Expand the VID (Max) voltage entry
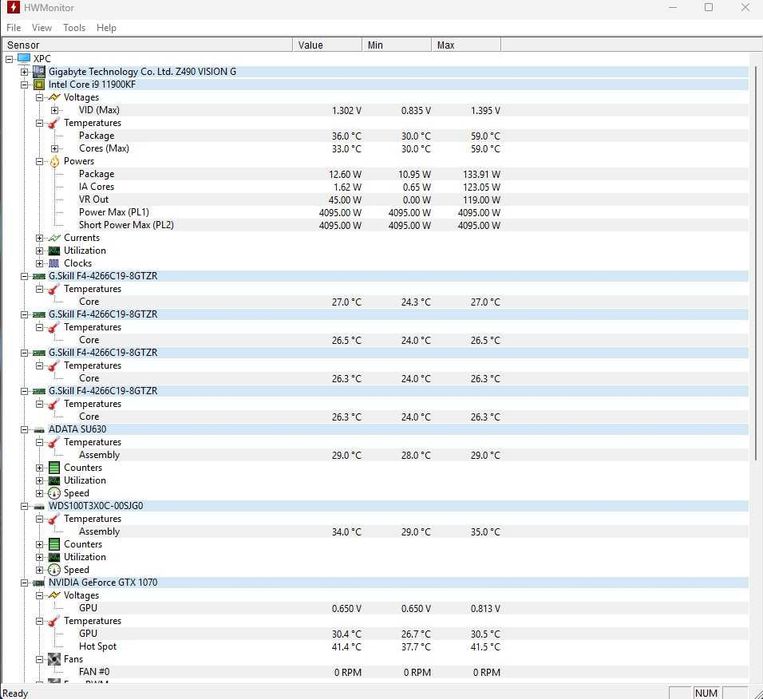The width and height of the screenshot is (763, 699). coord(55,110)
